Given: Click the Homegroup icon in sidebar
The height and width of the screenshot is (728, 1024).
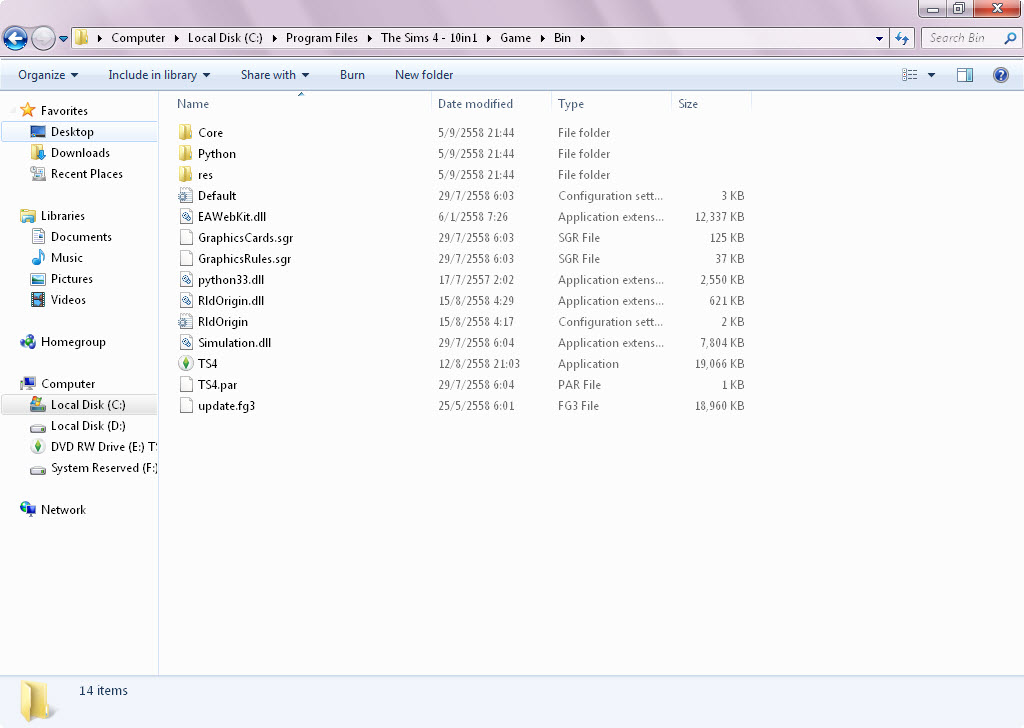Looking at the screenshot, I should [x=28, y=342].
